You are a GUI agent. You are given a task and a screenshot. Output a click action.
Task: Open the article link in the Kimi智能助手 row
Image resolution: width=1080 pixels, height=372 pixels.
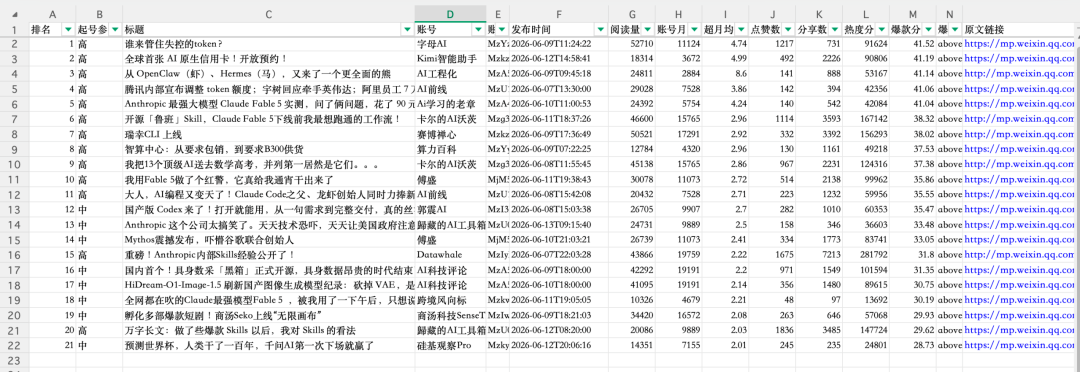click(x=1019, y=59)
